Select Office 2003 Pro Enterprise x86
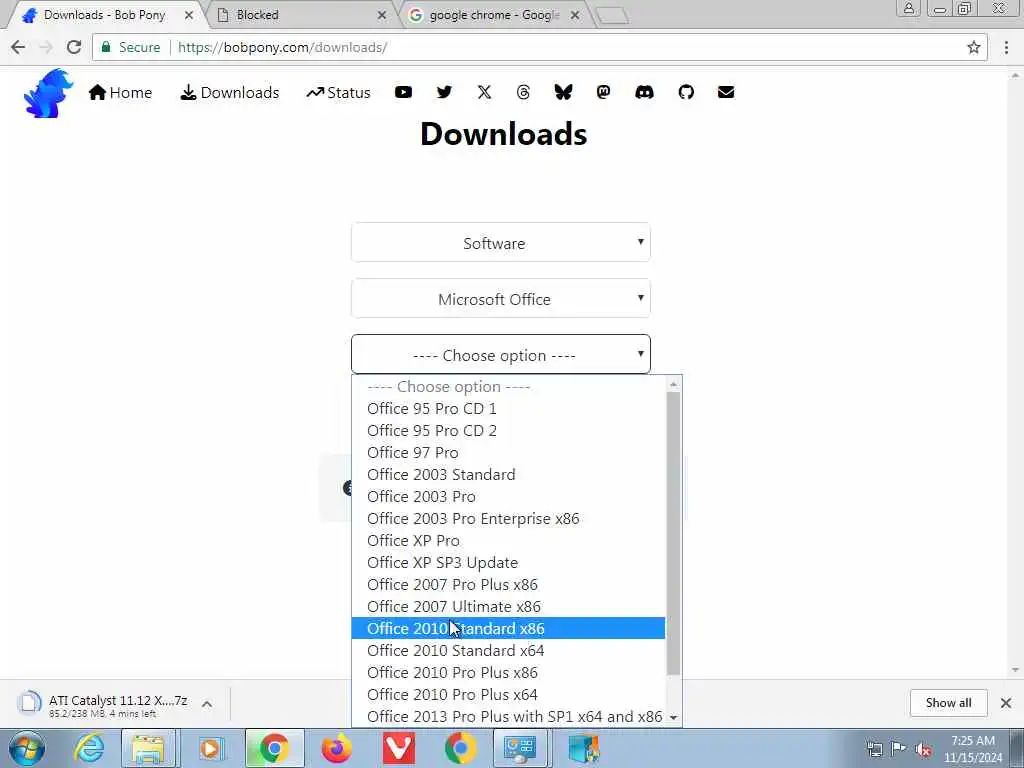This screenshot has width=1024, height=768. coord(508,519)
